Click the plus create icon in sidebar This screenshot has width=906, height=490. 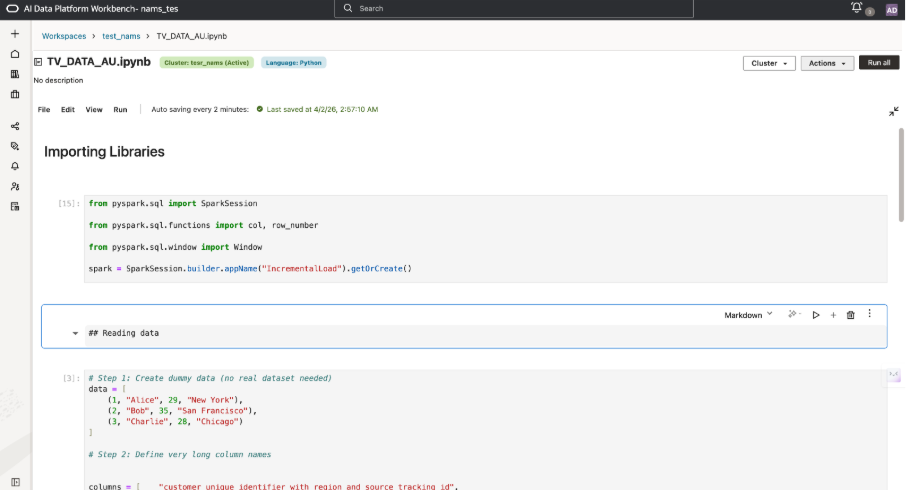(14, 34)
